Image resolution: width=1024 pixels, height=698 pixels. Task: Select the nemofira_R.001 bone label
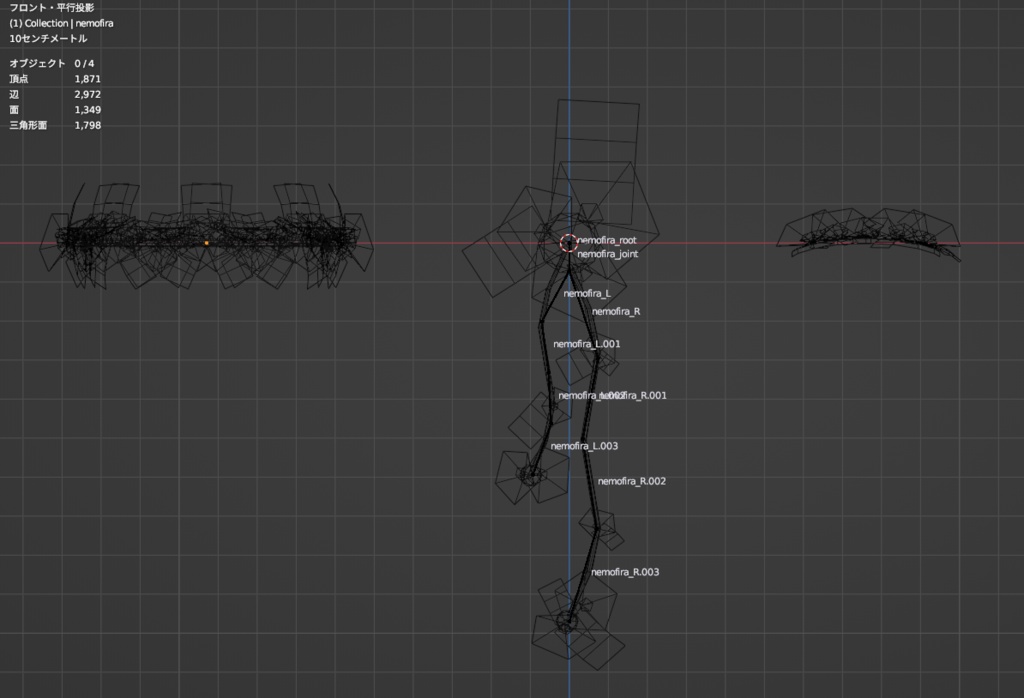[635, 396]
